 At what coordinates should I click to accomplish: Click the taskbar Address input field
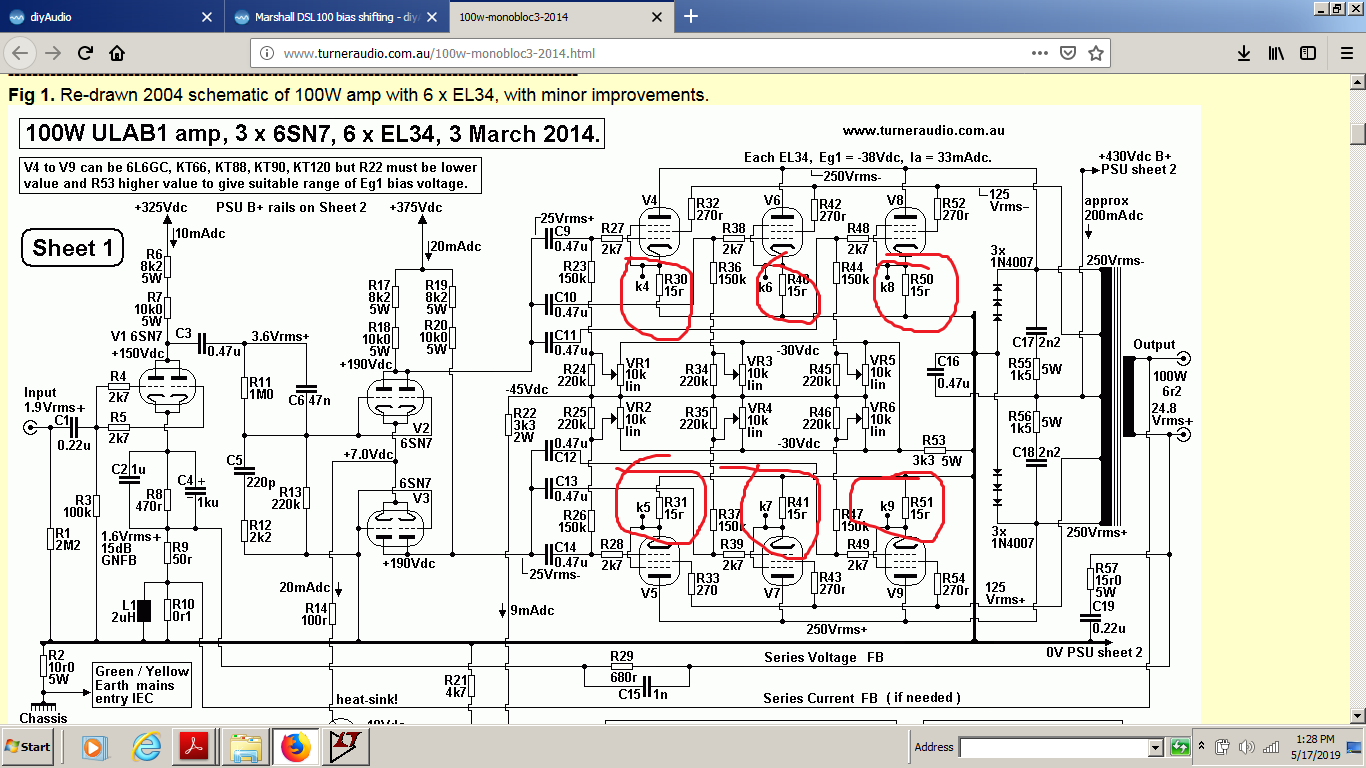[x=1054, y=747]
